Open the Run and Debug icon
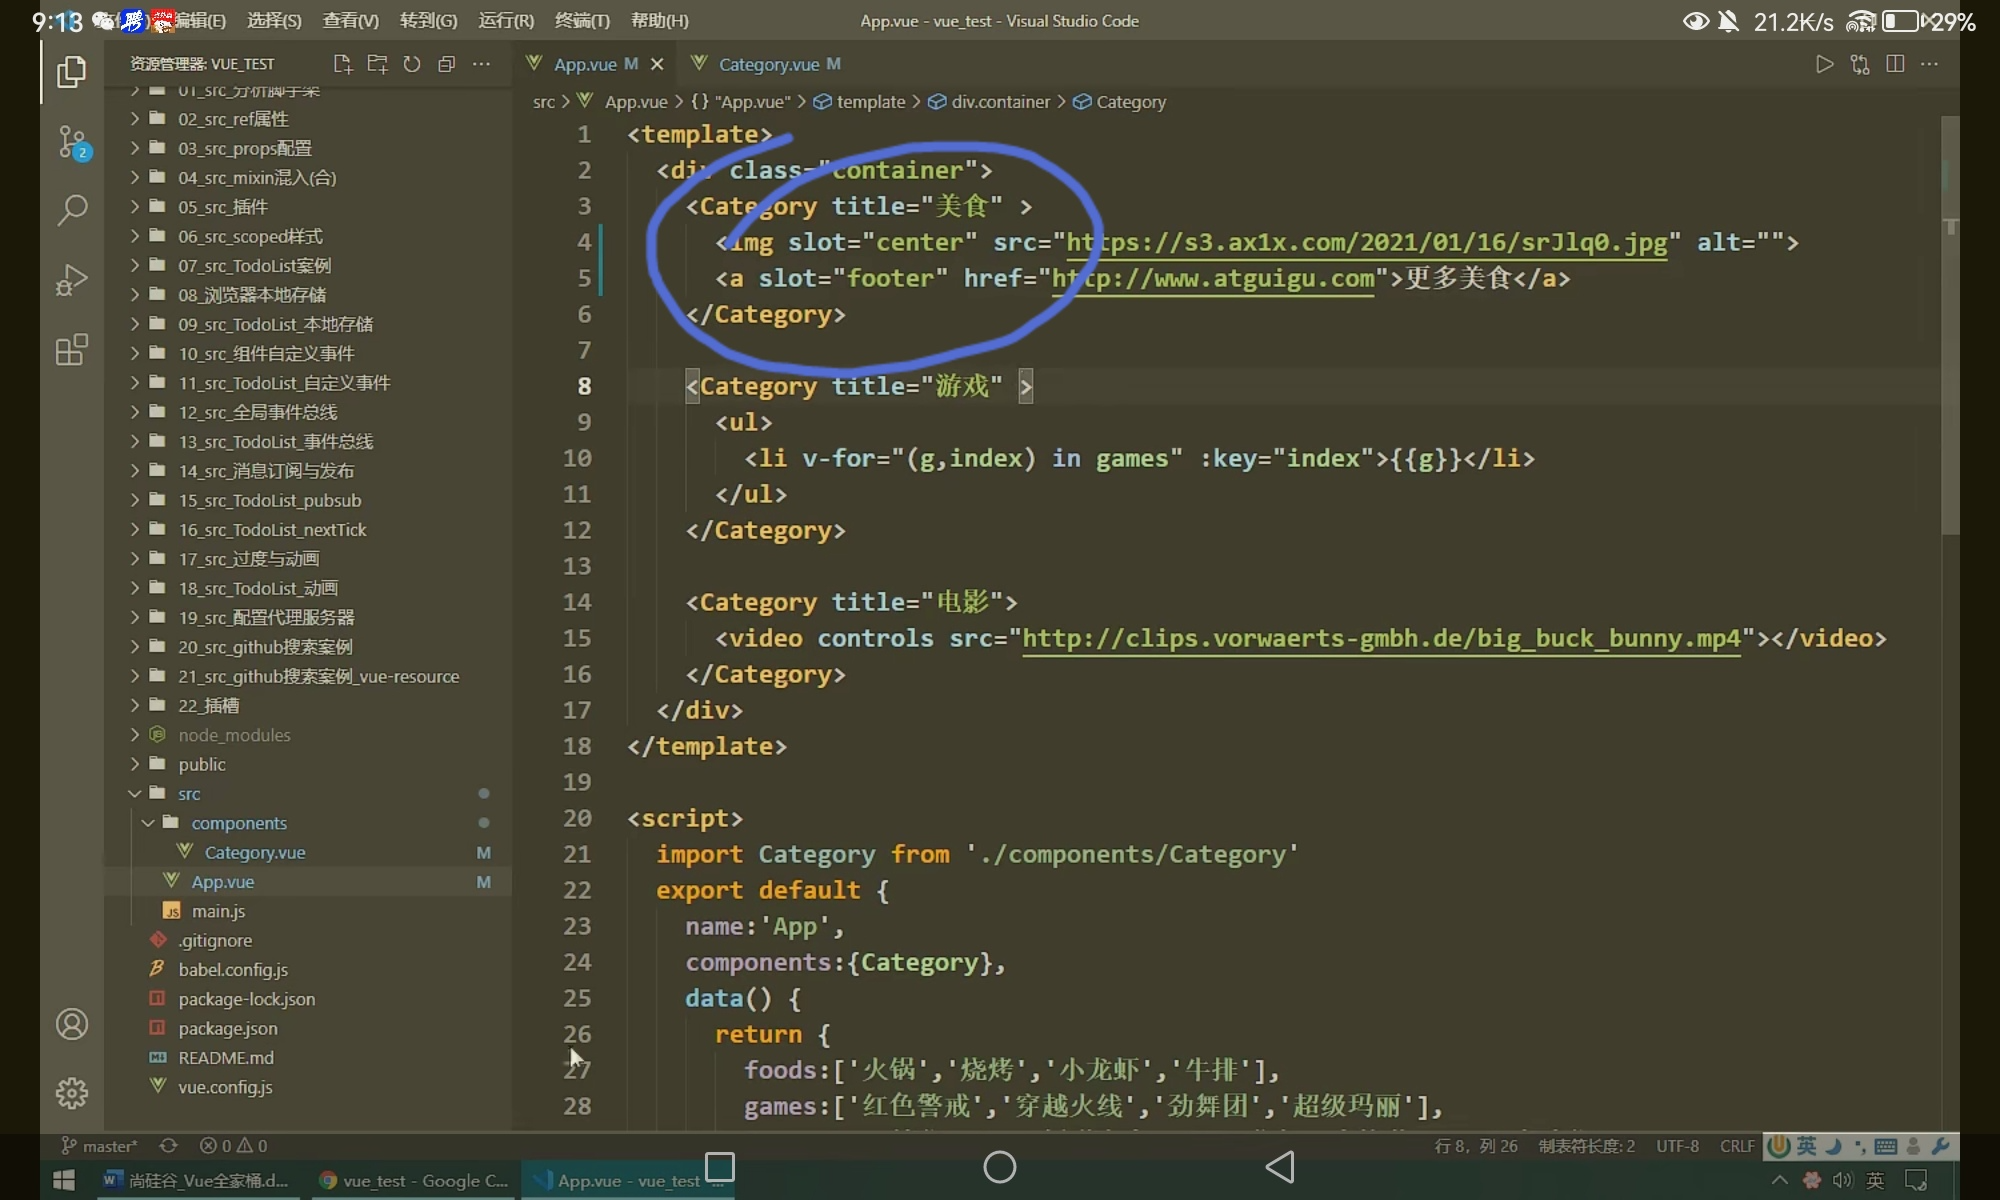The height and width of the screenshot is (1200, 2000). click(72, 280)
